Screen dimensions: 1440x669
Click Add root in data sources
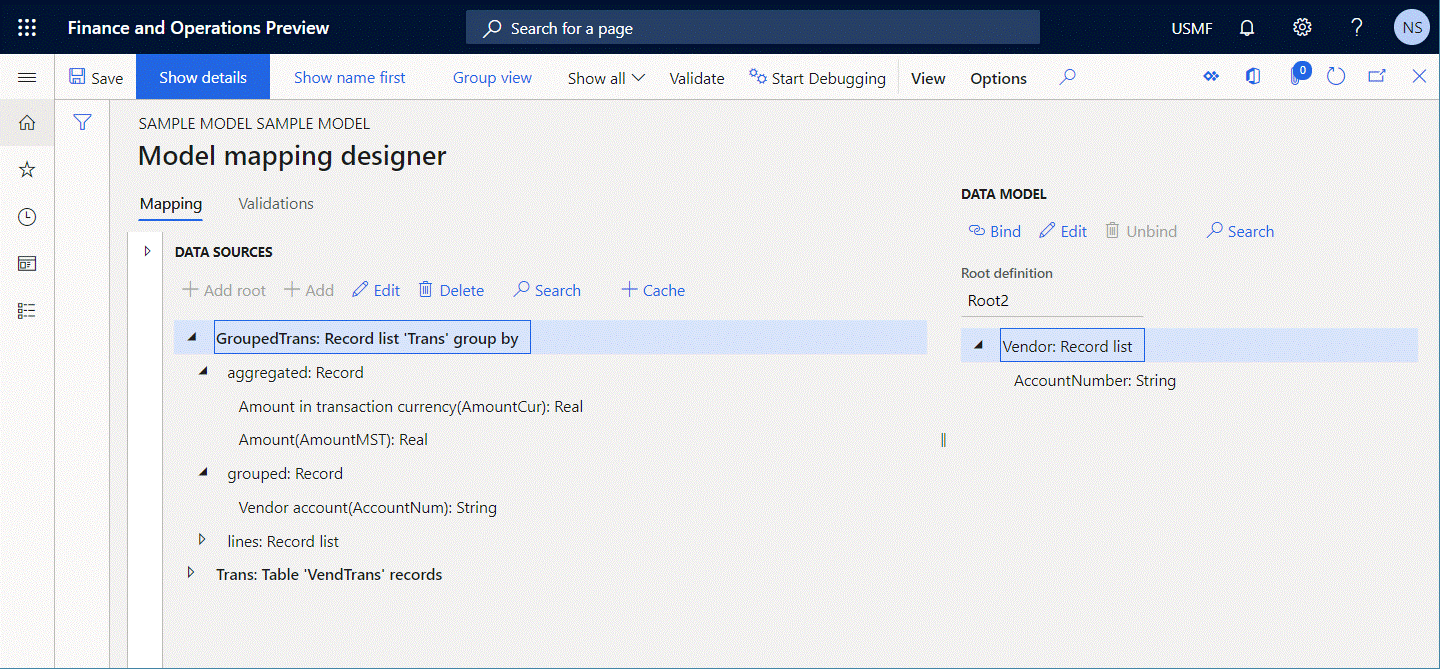click(224, 291)
